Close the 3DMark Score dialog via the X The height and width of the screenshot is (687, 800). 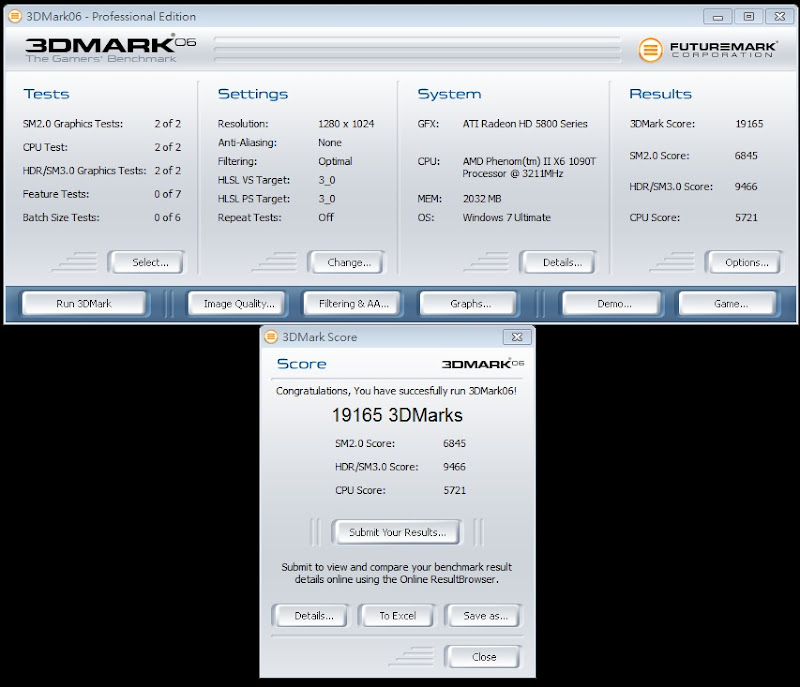tap(517, 337)
